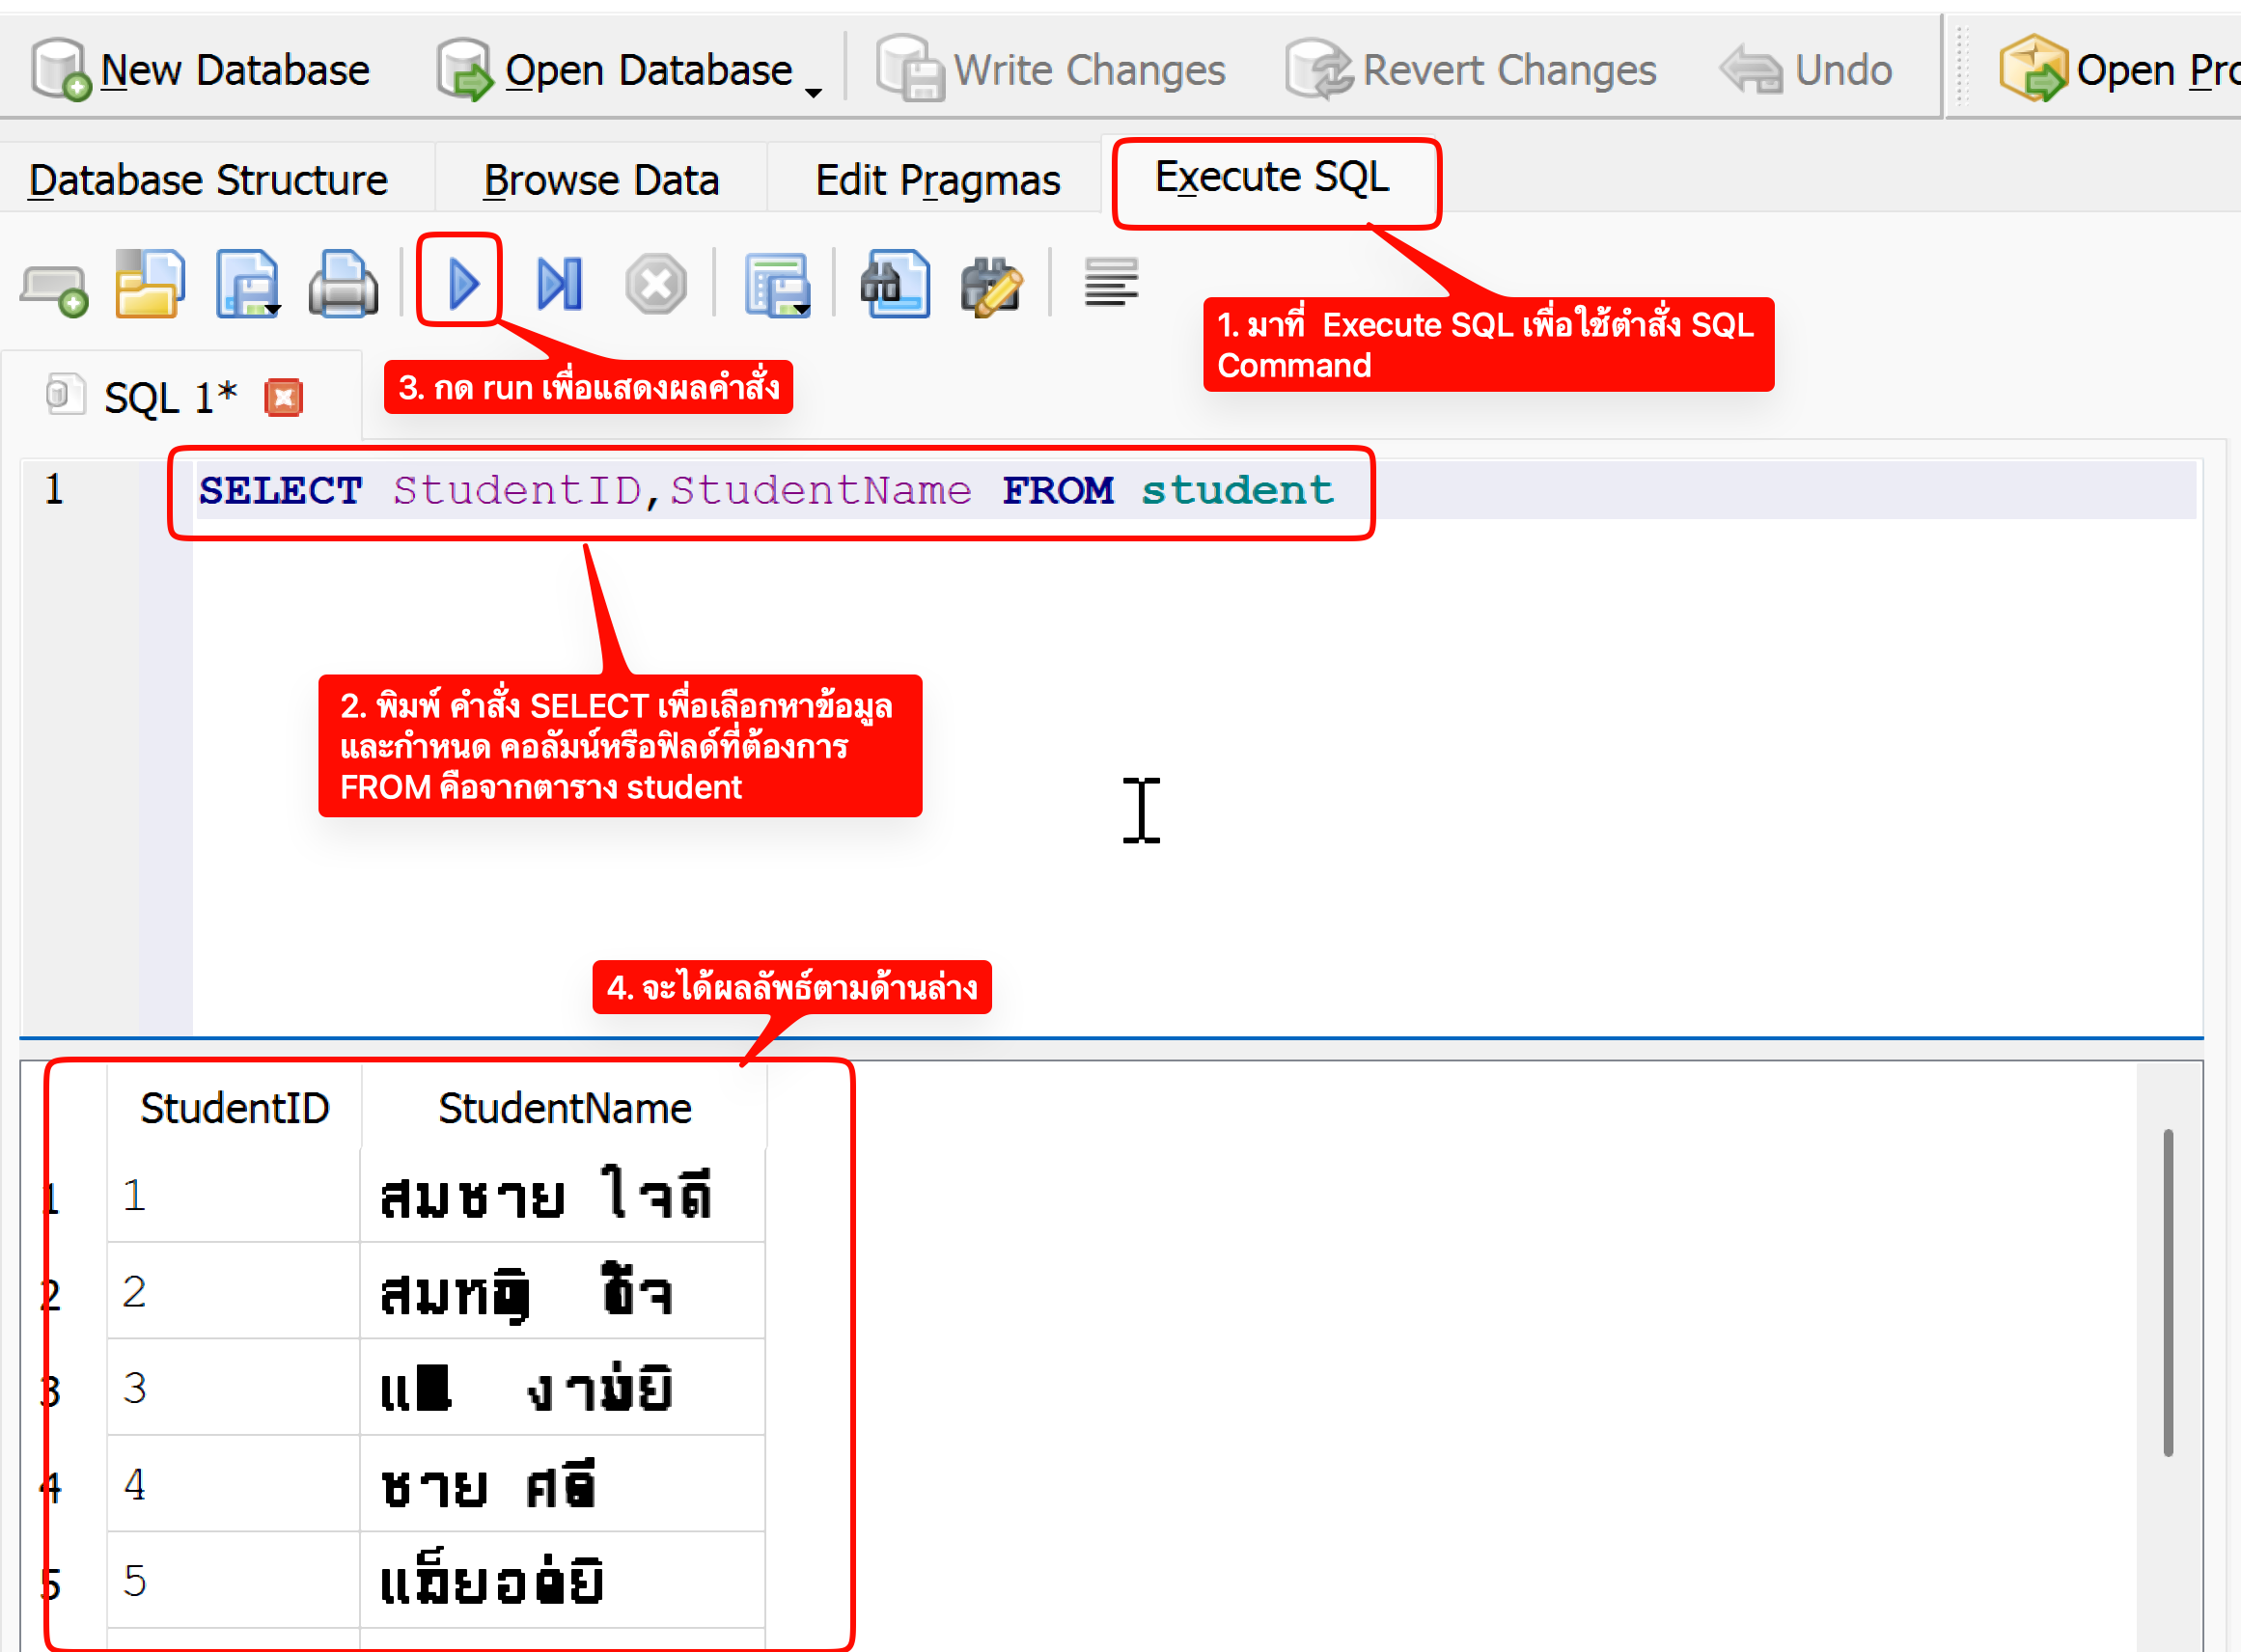
Task: Click the Stop execution icon
Action: pyautogui.click(x=656, y=286)
